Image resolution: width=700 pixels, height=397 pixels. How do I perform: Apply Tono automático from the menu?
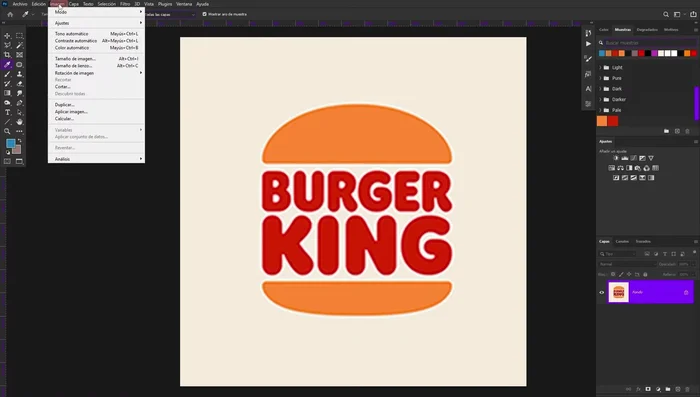[96, 33]
